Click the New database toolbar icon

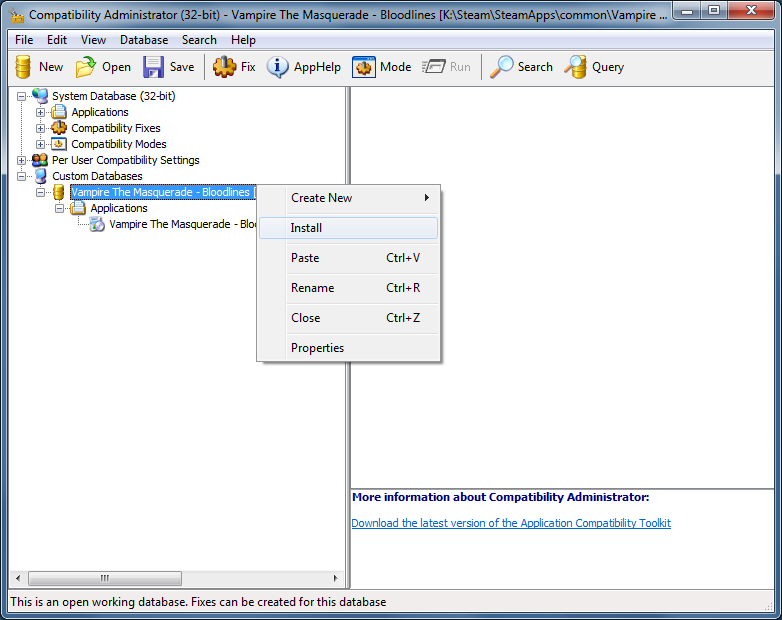(x=23, y=67)
